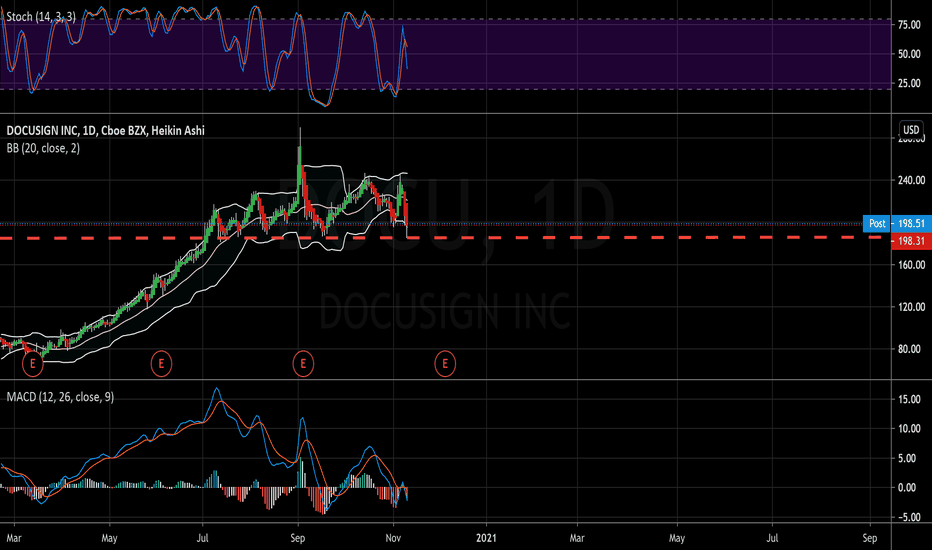This screenshot has width=932, height=550.
Task: Select the MACD (12, 26, close, 9) label
Action: (60, 397)
